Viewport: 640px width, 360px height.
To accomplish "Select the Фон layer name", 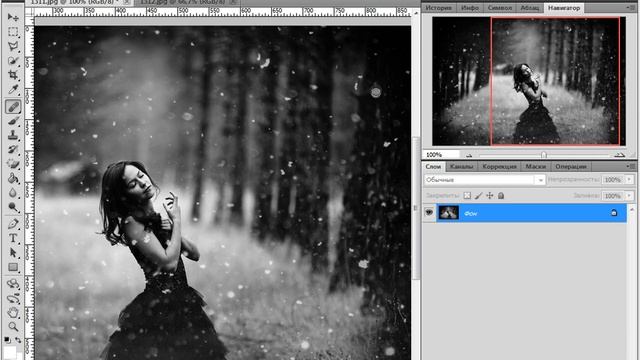I will click(x=471, y=213).
